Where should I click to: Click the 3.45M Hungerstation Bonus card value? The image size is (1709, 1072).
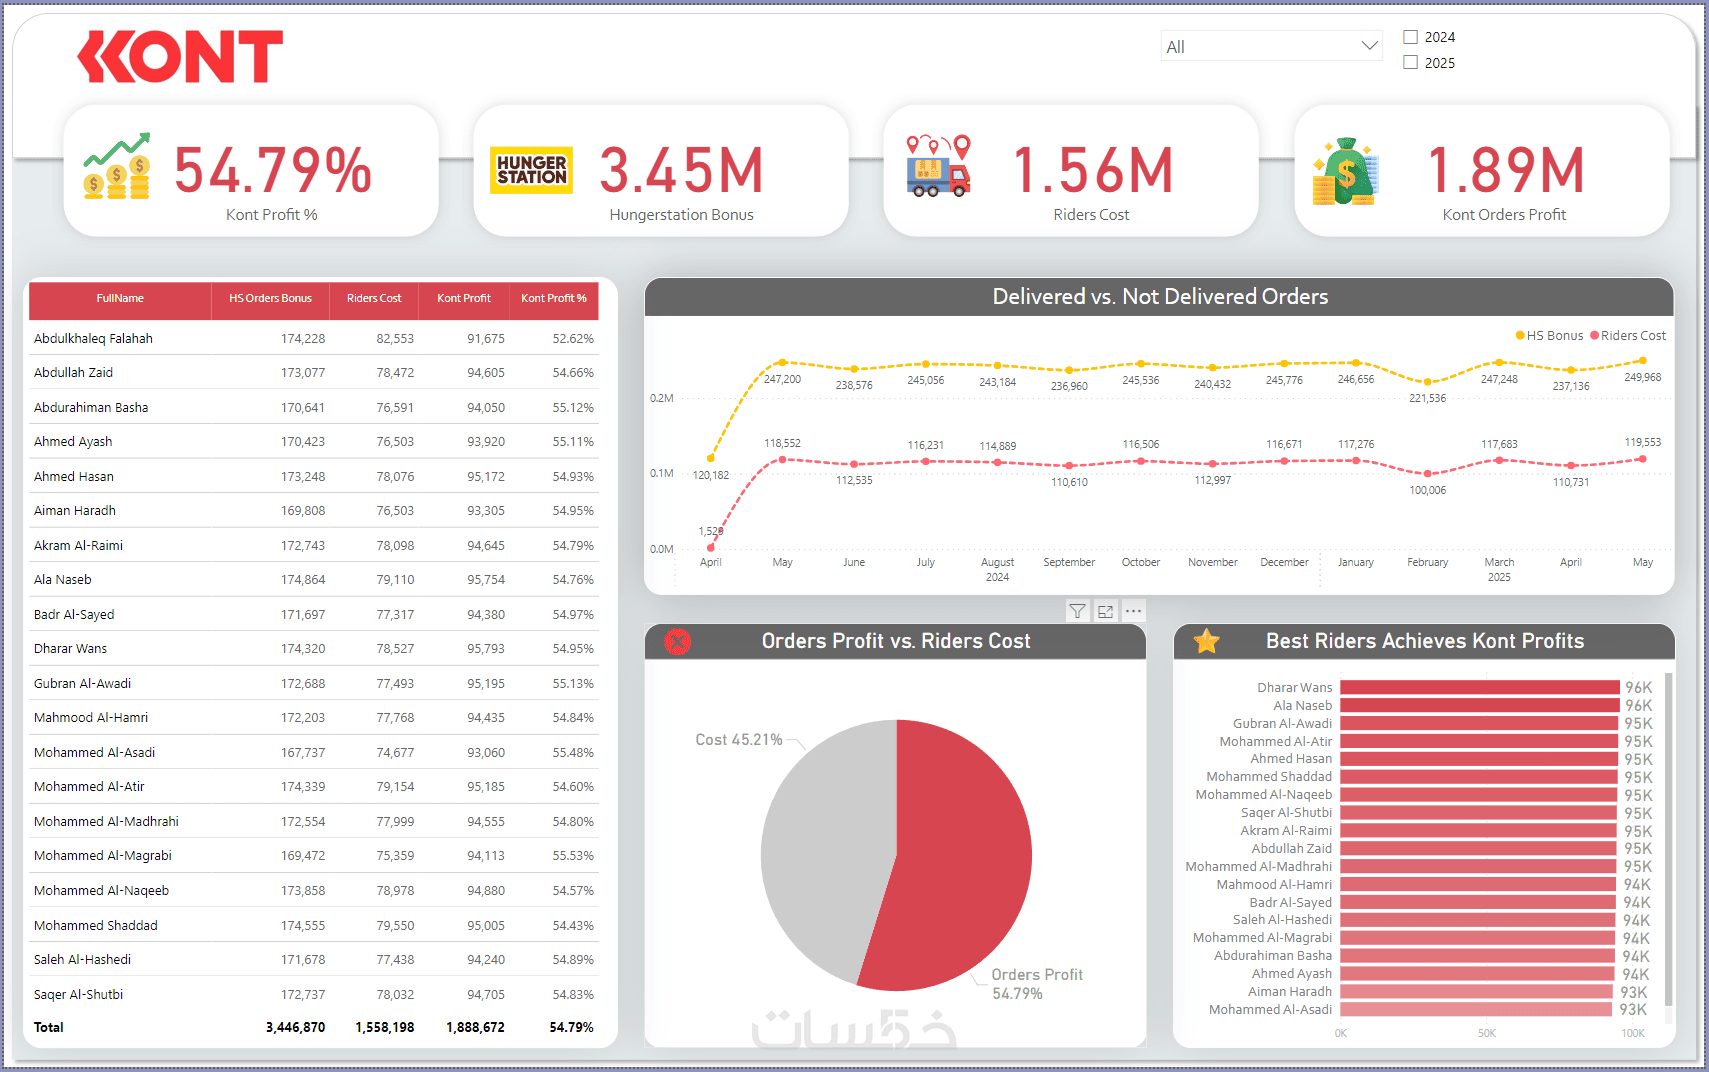click(x=682, y=170)
